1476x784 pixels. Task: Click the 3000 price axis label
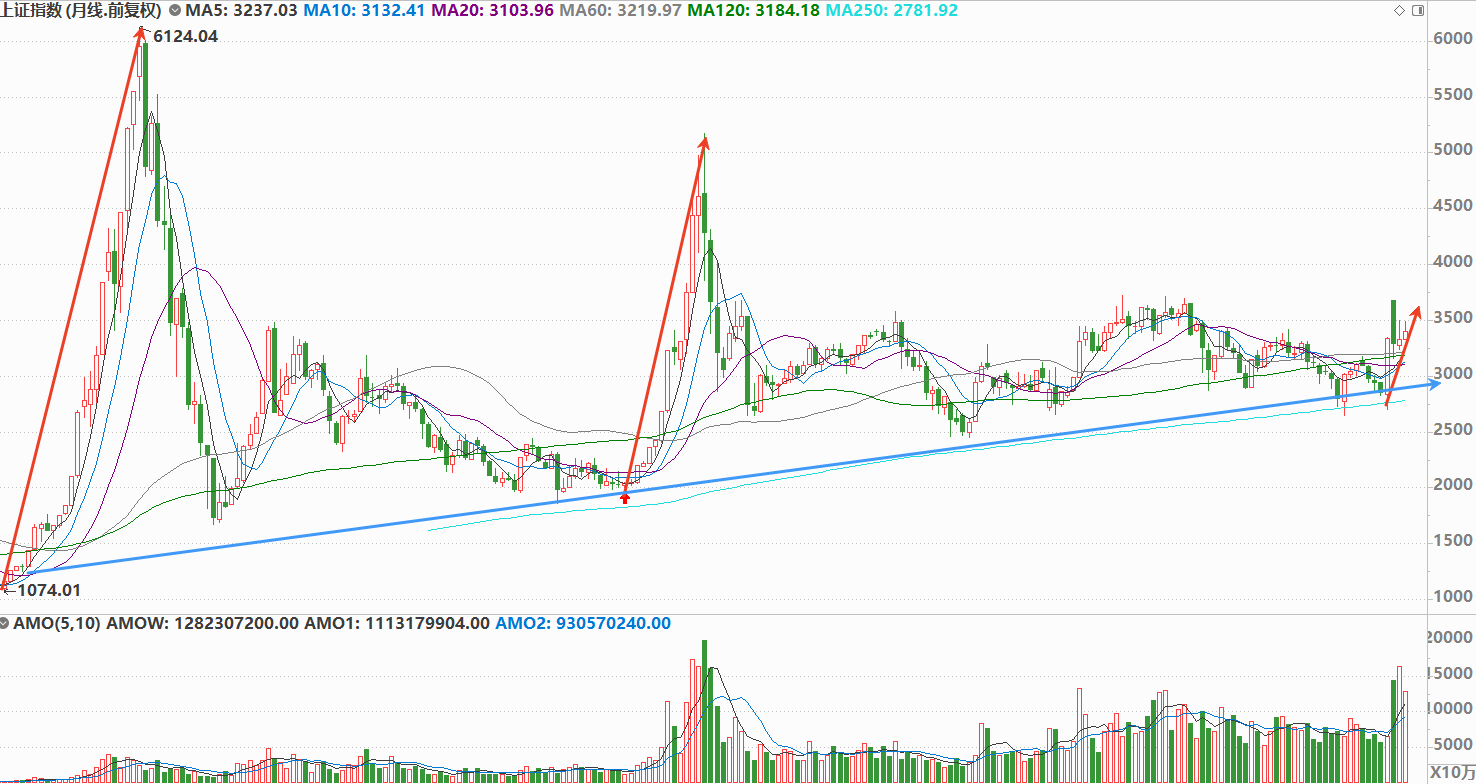[x=1452, y=374]
